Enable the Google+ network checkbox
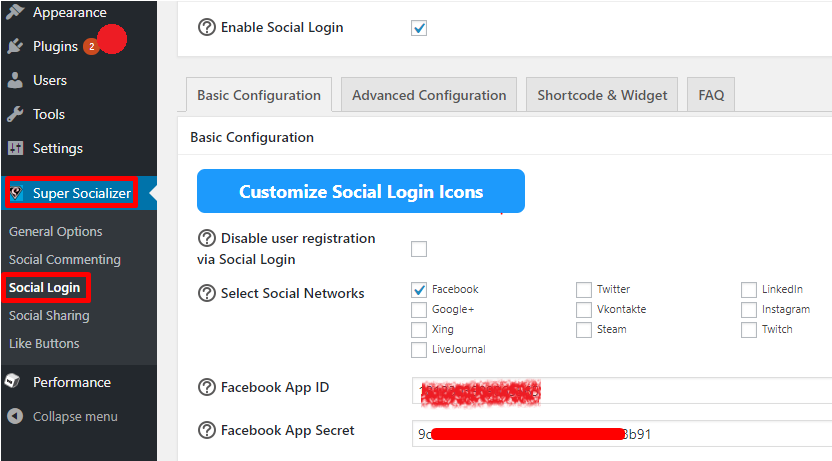832x461 pixels. tap(419, 310)
